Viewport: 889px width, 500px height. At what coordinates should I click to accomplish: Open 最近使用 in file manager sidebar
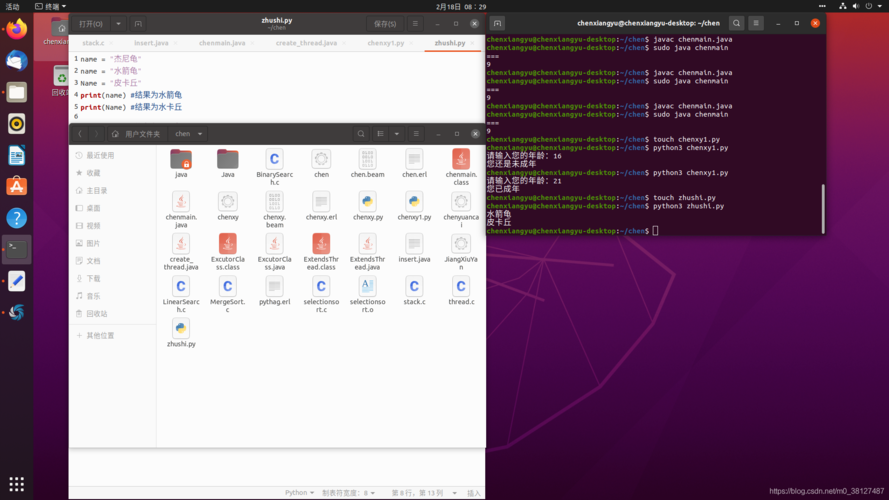pyautogui.click(x=112, y=155)
